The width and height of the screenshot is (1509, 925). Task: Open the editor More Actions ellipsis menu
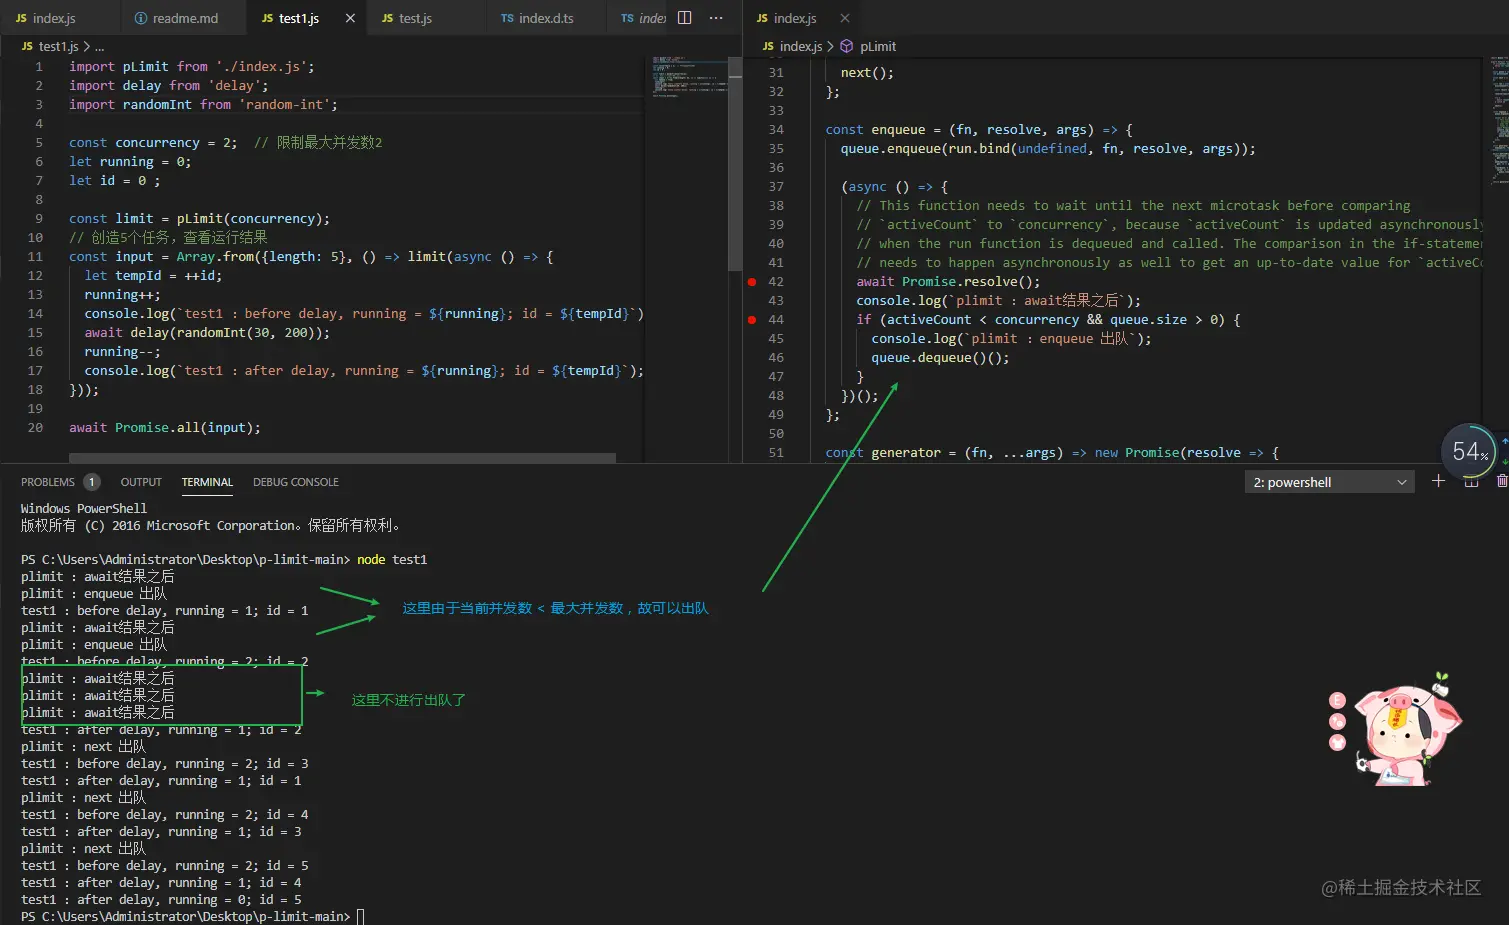click(x=716, y=18)
